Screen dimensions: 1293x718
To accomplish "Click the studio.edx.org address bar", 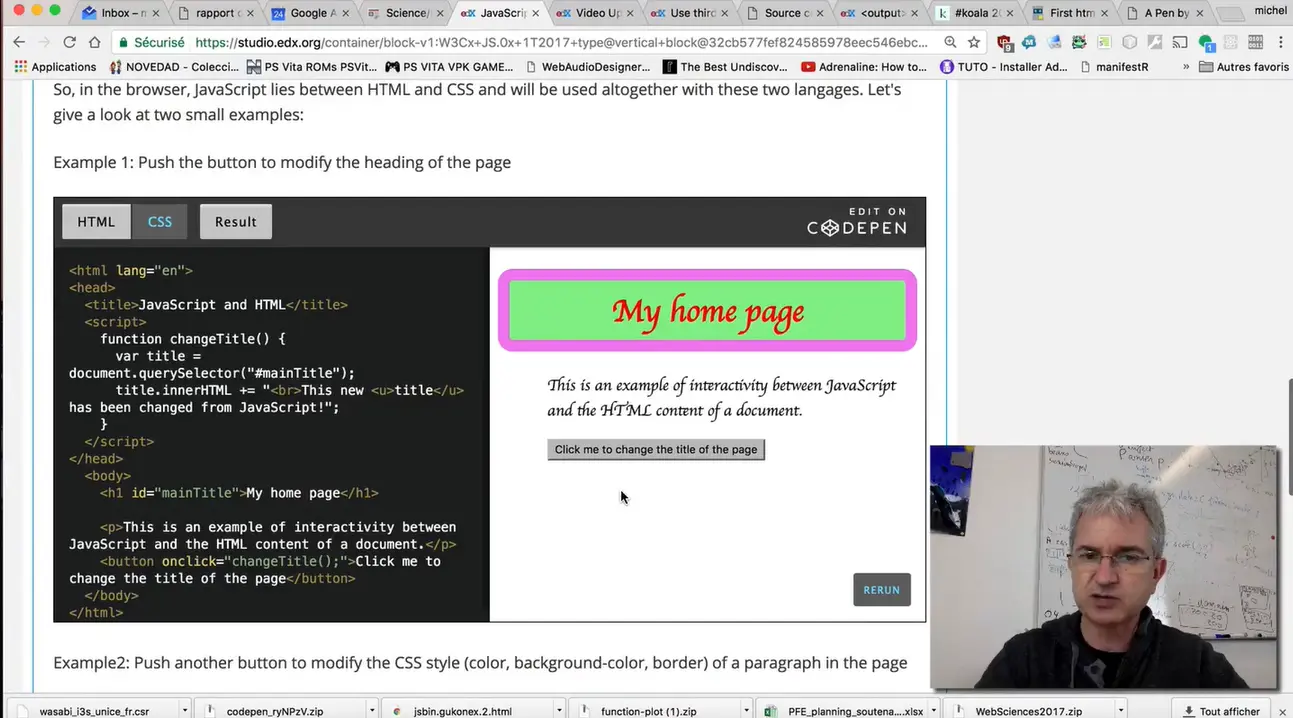I will click(560, 42).
